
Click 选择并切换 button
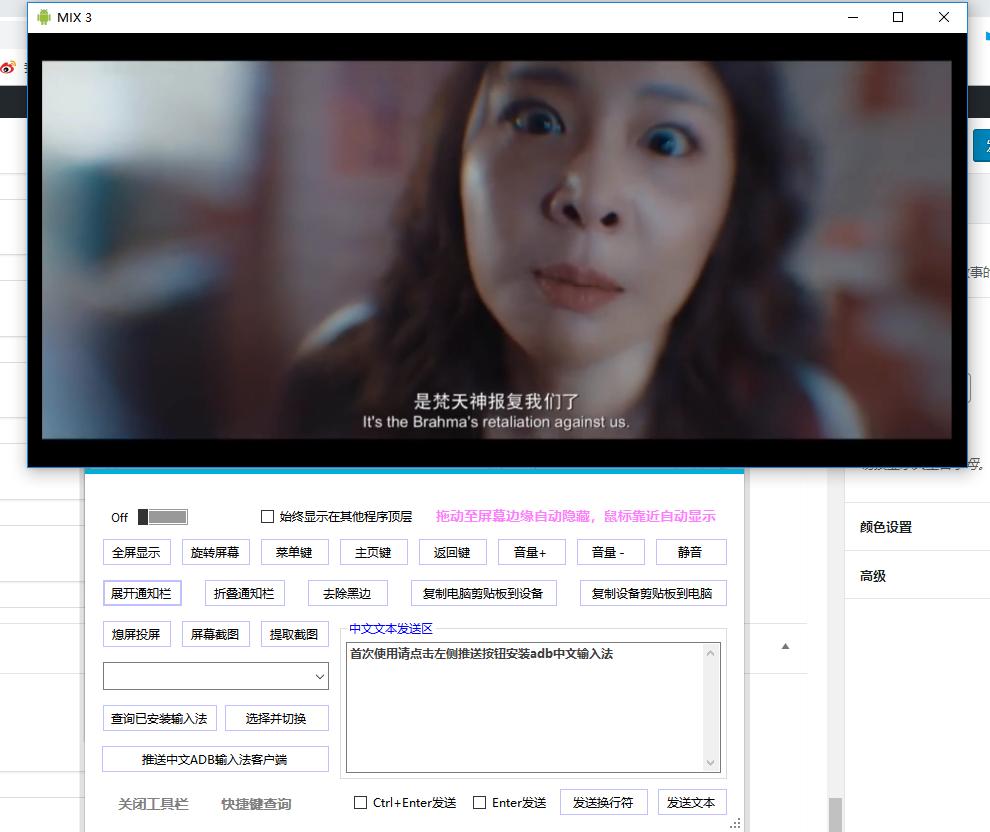277,718
